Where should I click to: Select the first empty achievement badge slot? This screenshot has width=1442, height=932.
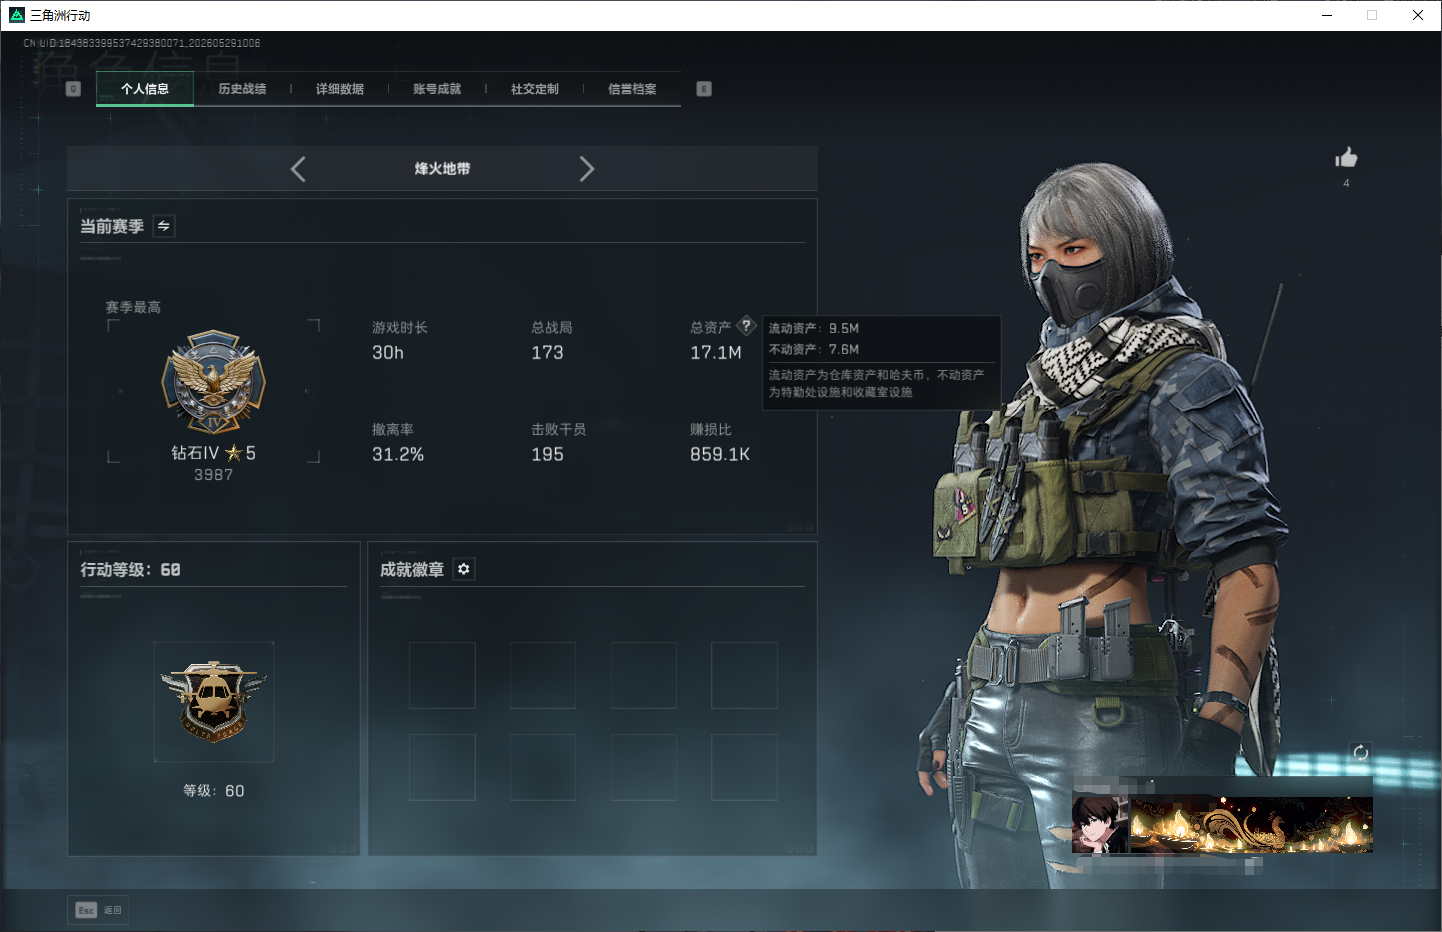click(x=442, y=675)
